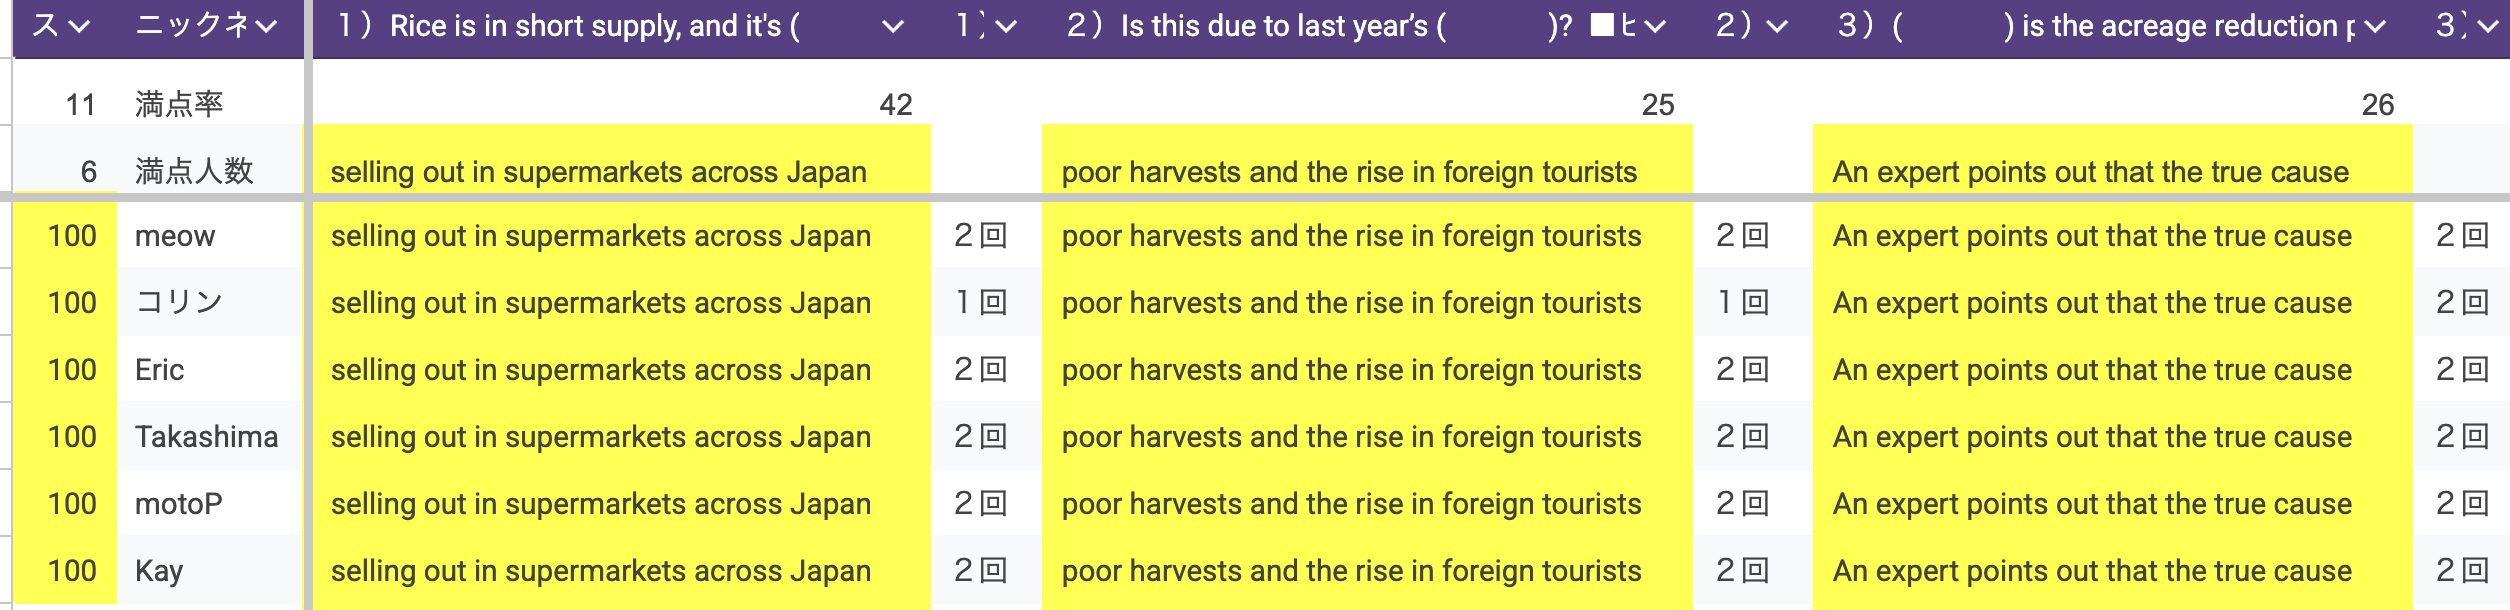Image resolution: width=2510 pixels, height=610 pixels.
Task: Select Kay's score cell showing 100
Action: tap(72, 571)
